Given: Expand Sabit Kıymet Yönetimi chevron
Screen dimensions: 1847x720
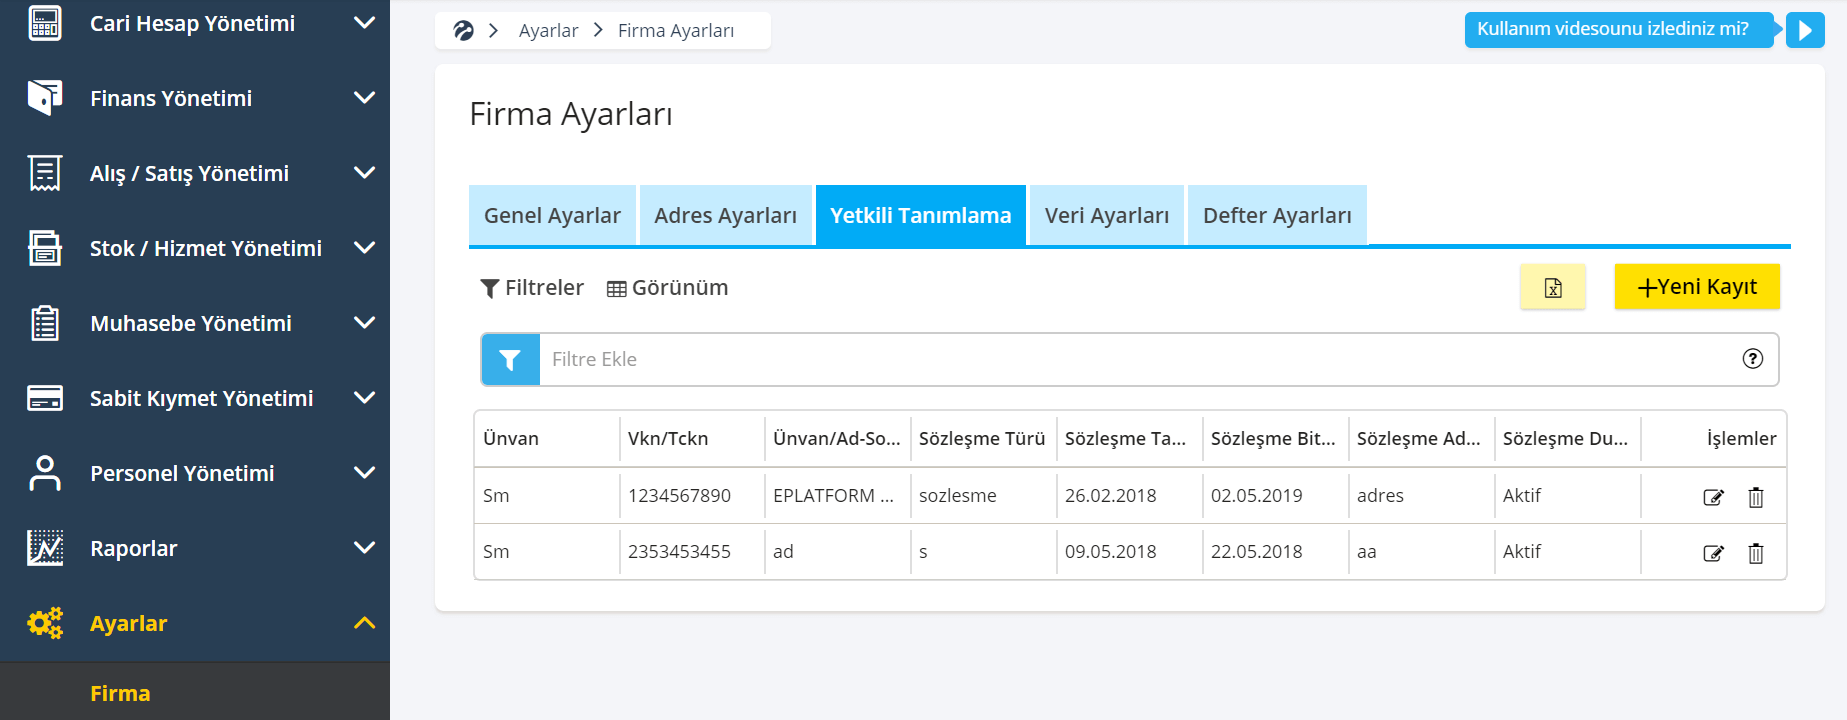Looking at the screenshot, I should [x=365, y=397].
